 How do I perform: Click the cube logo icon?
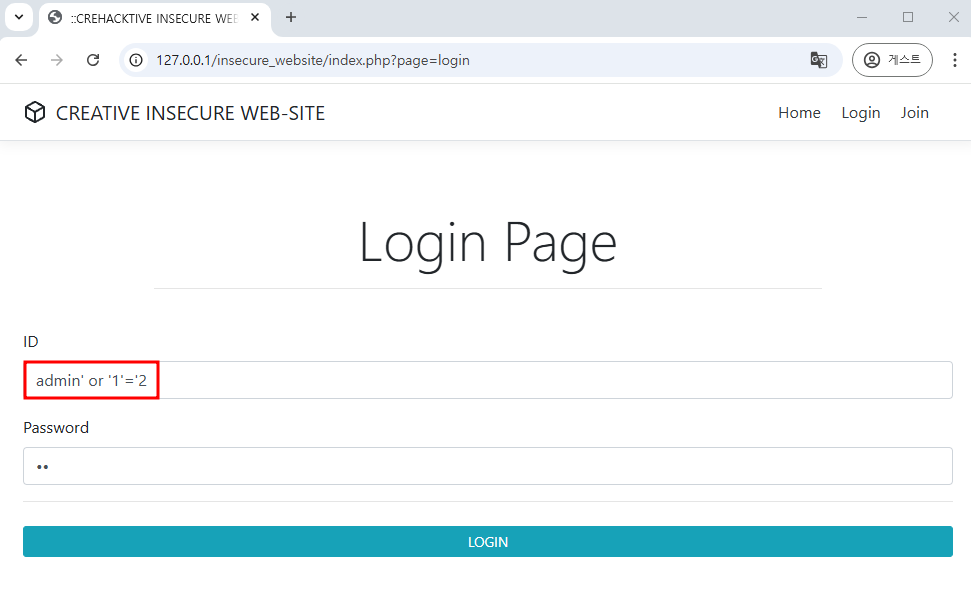35,113
